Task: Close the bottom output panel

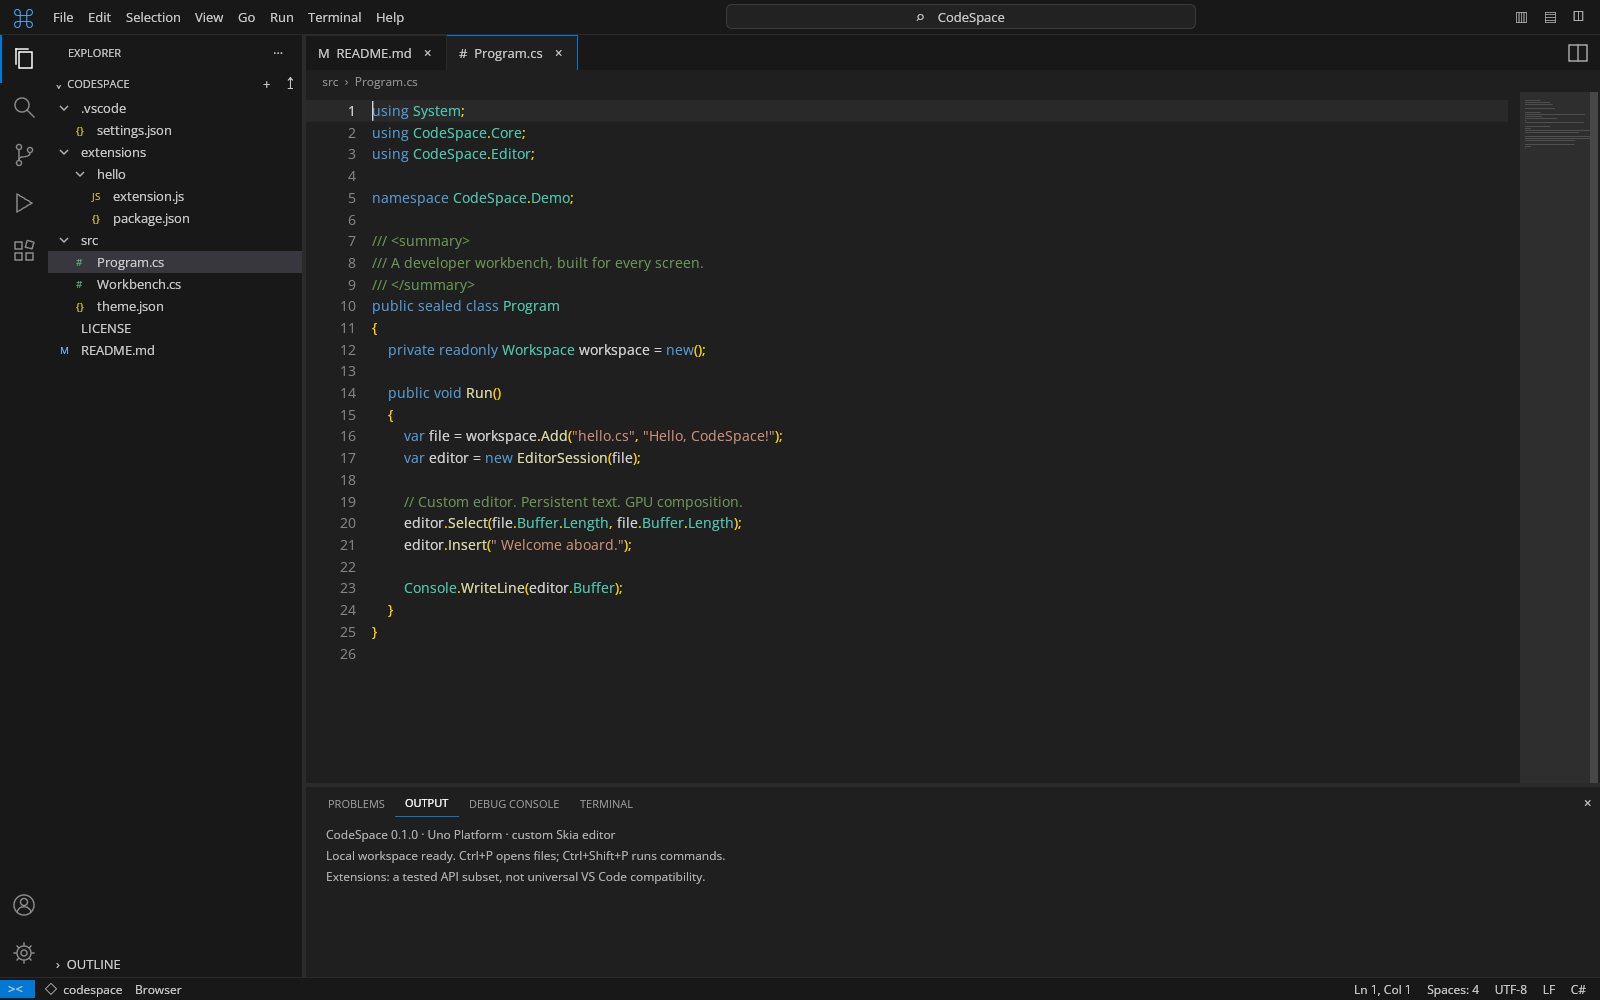Action: [x=1587, y=803]
